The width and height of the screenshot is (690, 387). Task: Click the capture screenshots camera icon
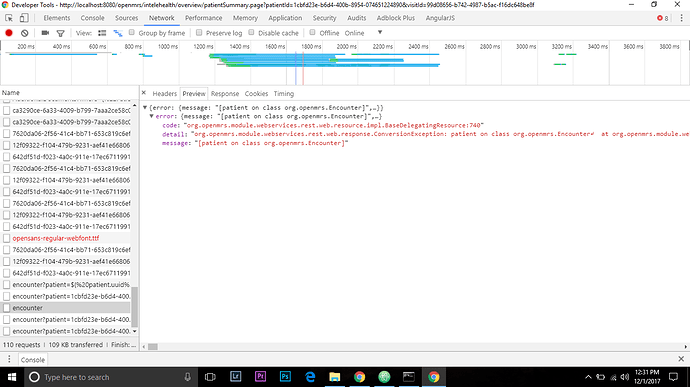point(45,33)
